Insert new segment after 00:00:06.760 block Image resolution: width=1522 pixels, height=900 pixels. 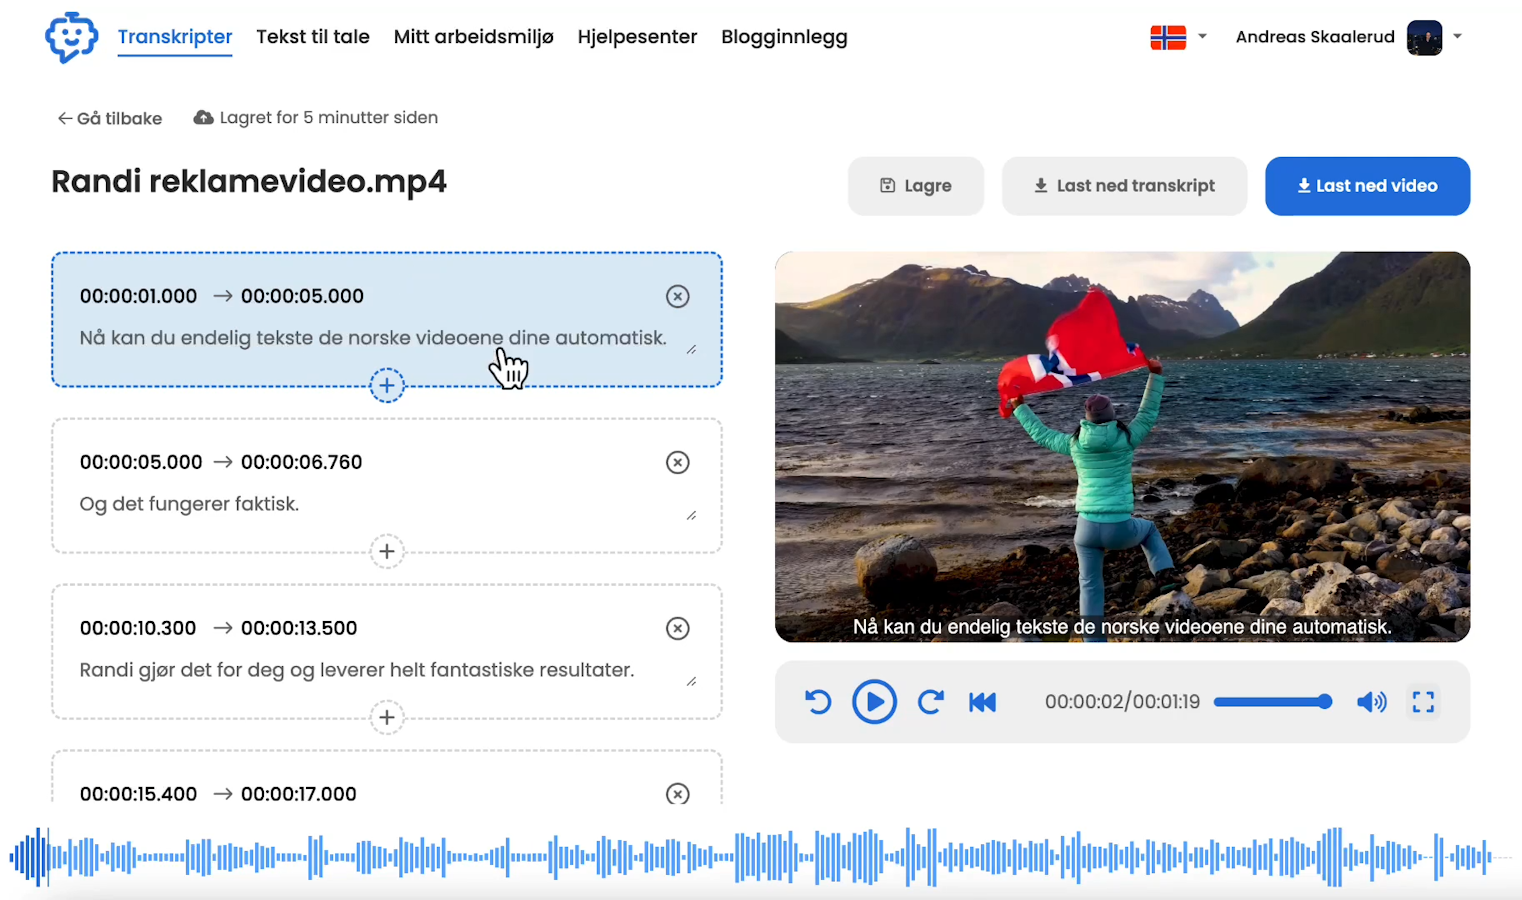[x=387, y=551]
